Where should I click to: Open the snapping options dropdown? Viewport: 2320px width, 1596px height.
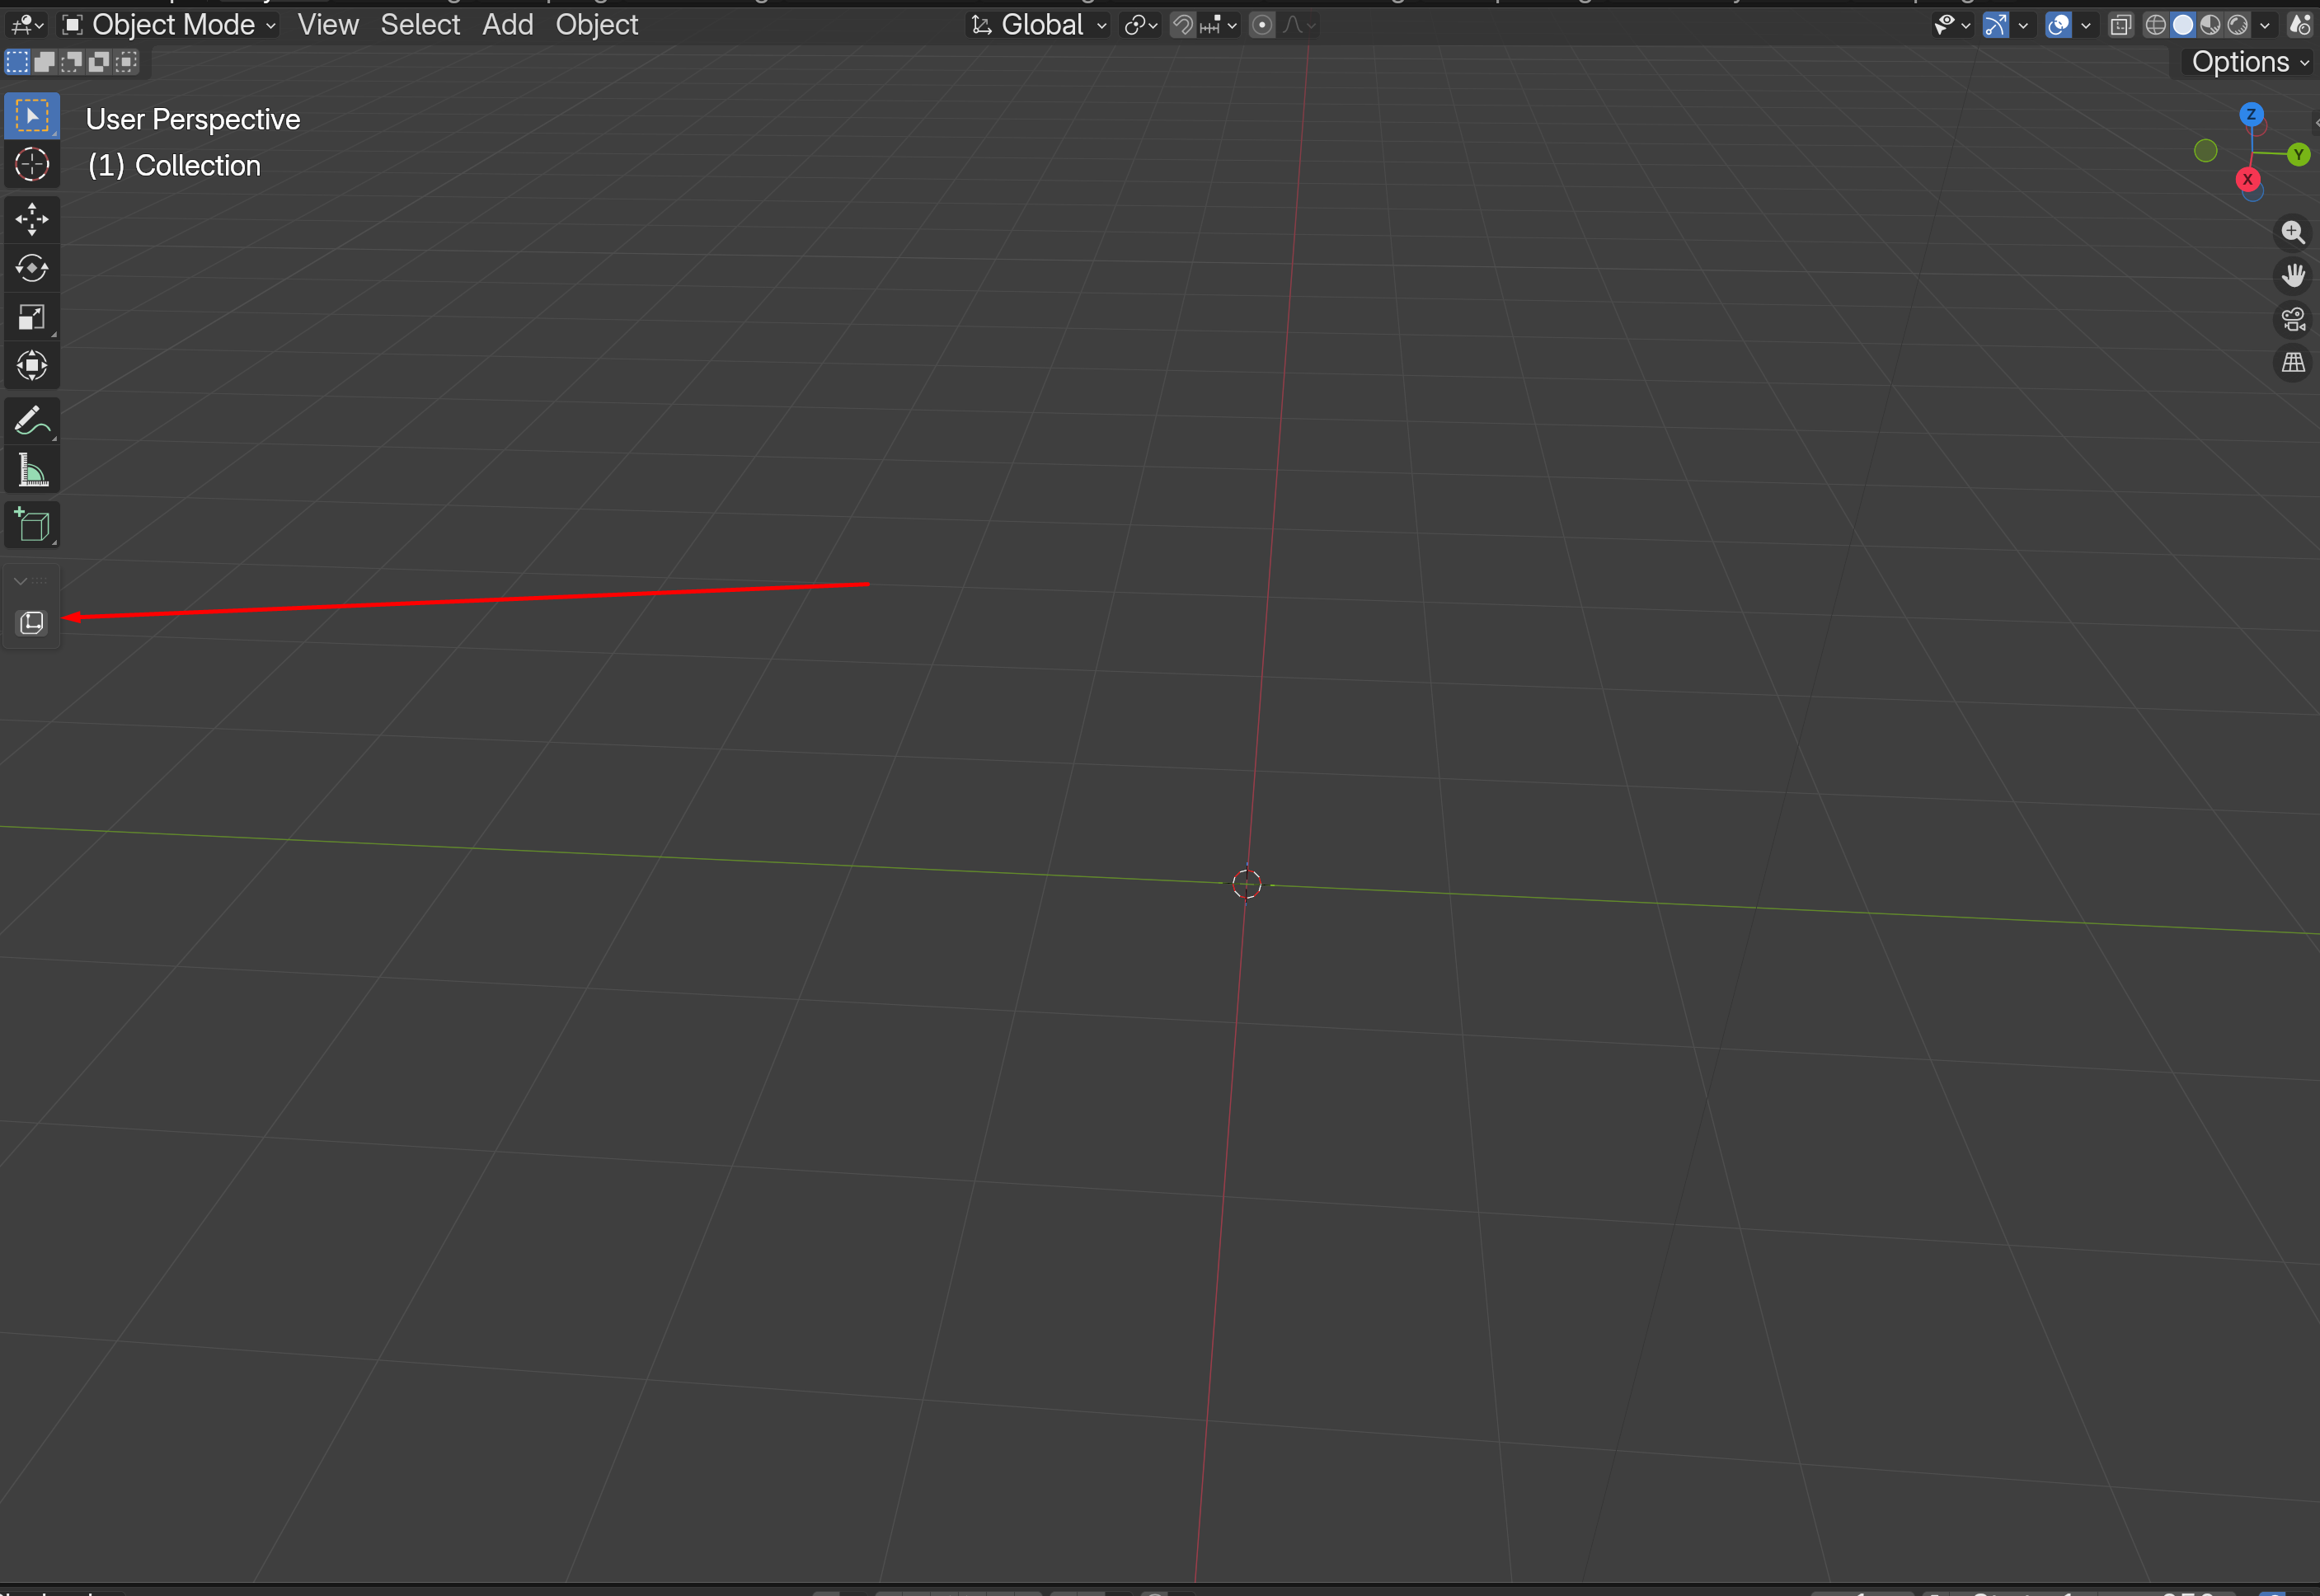1219,25
